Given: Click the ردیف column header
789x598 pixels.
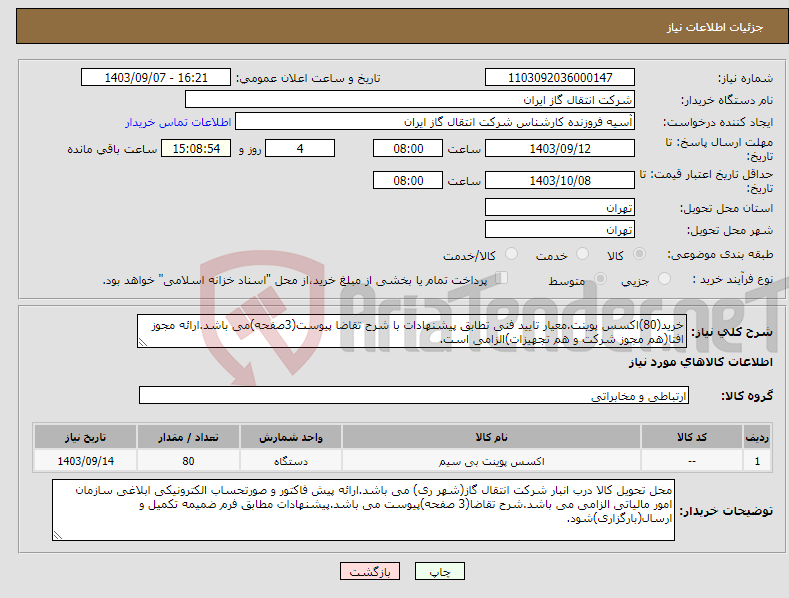Looking at the screenshot, I should (757, 437).
